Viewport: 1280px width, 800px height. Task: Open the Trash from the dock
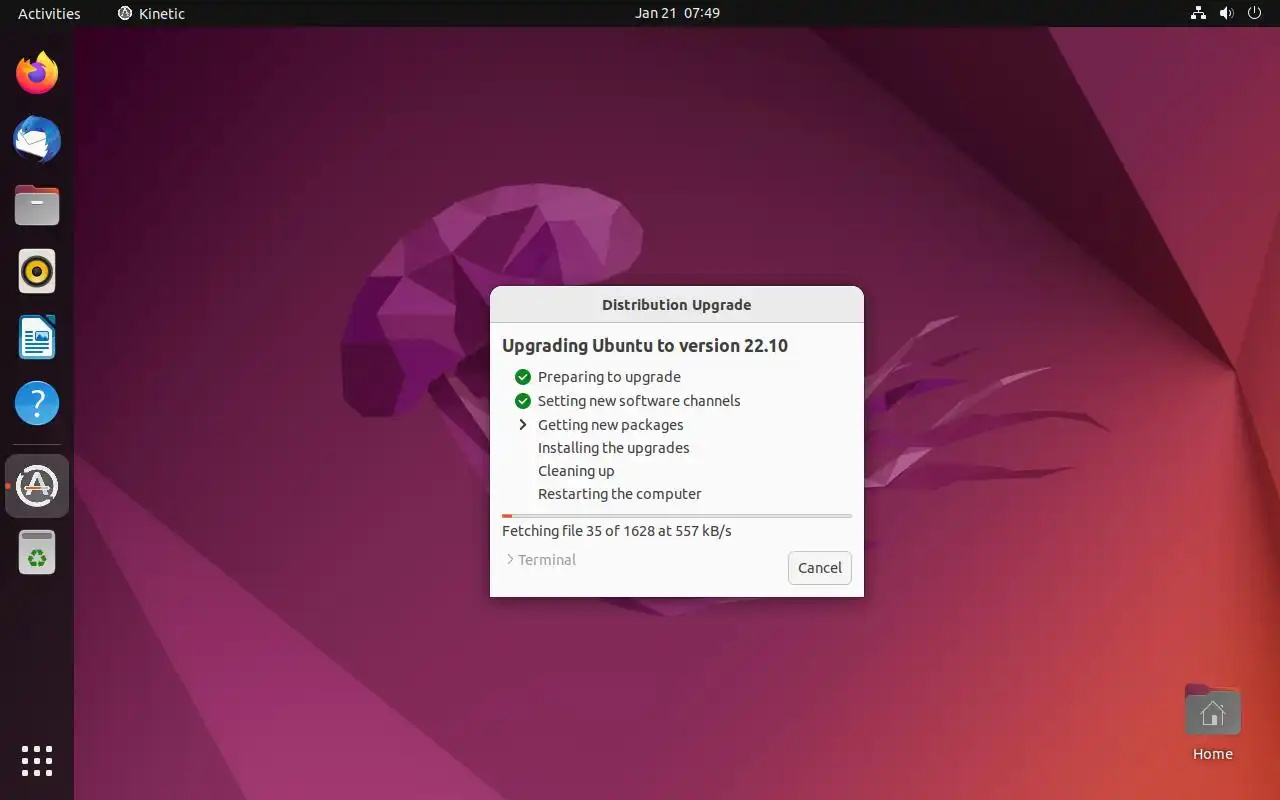coord(37,552)
